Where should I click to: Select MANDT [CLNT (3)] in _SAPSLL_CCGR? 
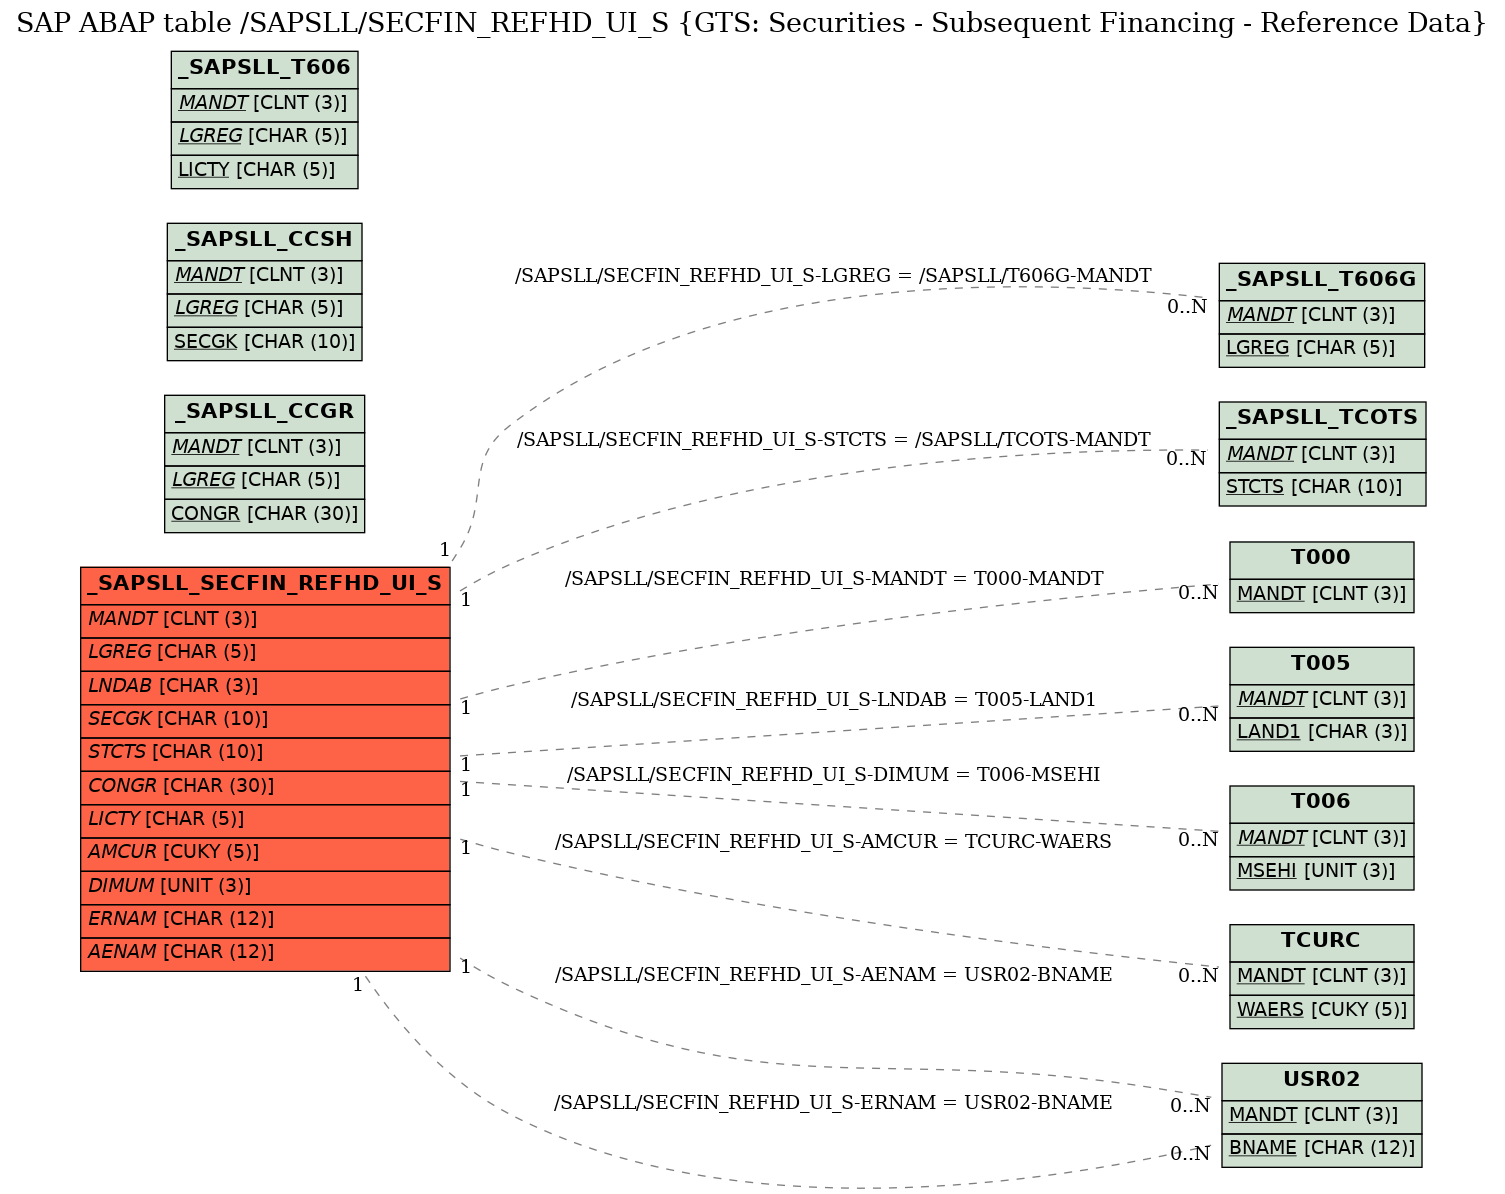pos(264,448)
